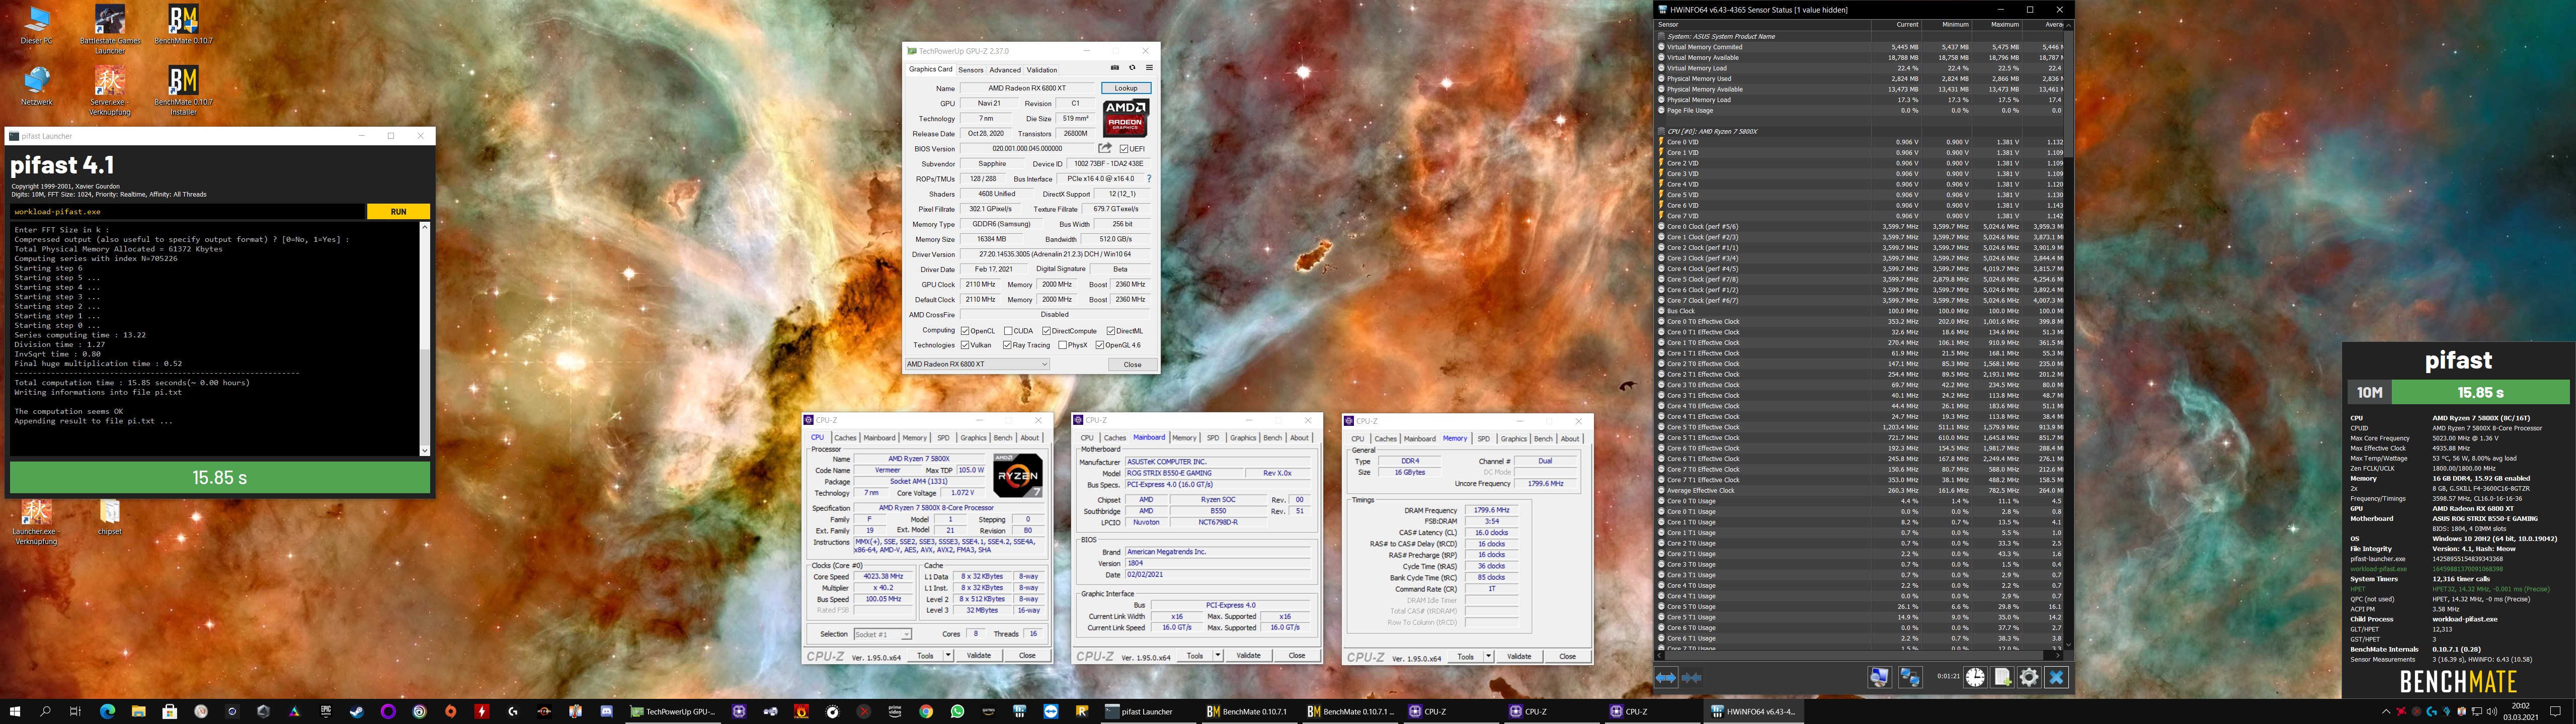Open Tools dropdown arrow in CPU-Z Mainboard window

(1218, 656)
